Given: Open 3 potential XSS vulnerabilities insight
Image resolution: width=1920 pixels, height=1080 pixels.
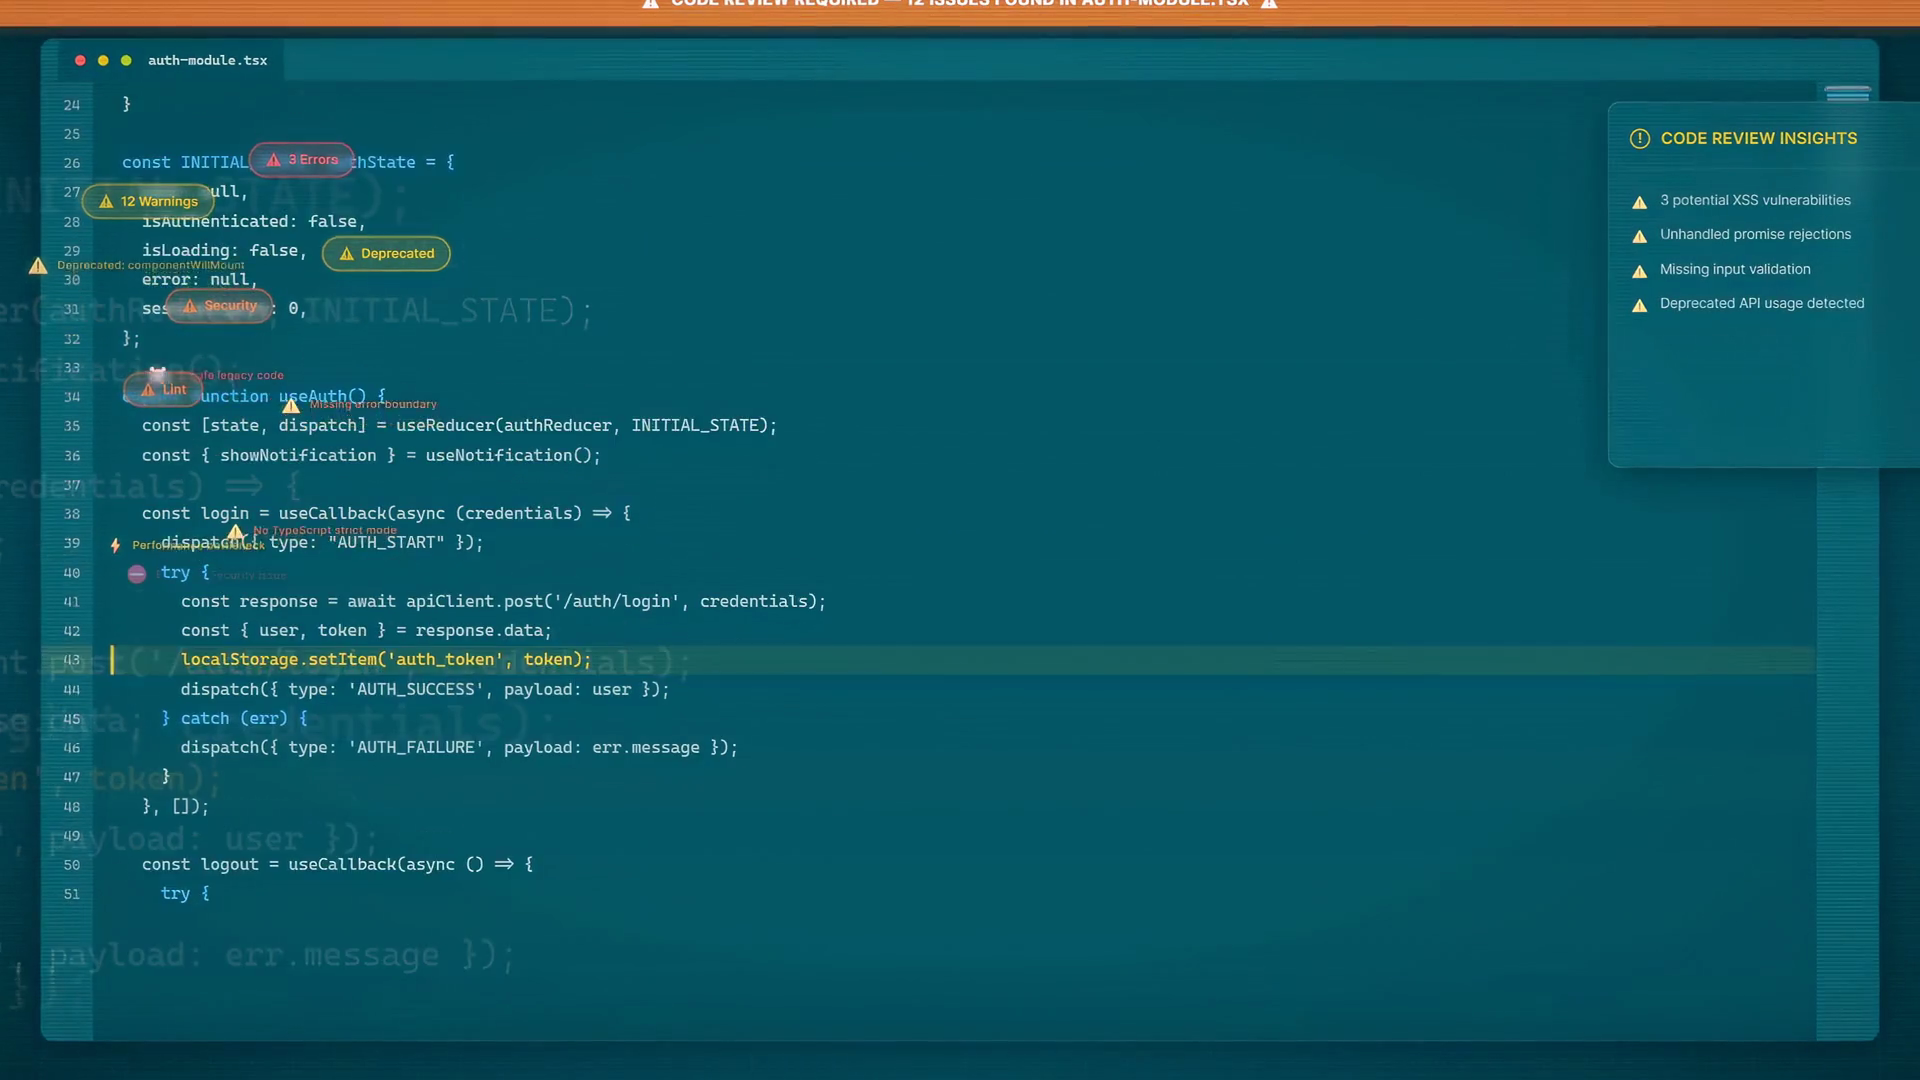Looking at the screenshot, I should [x=1755, y=200].
